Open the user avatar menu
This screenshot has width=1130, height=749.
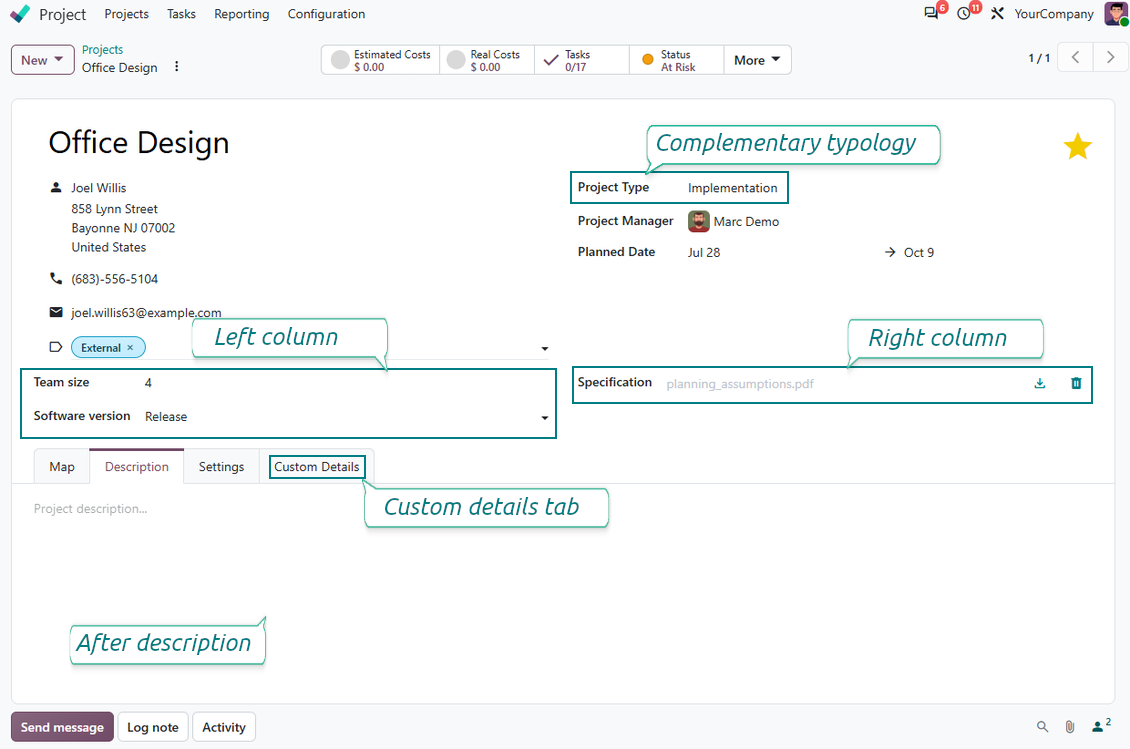click(1116, 14)
